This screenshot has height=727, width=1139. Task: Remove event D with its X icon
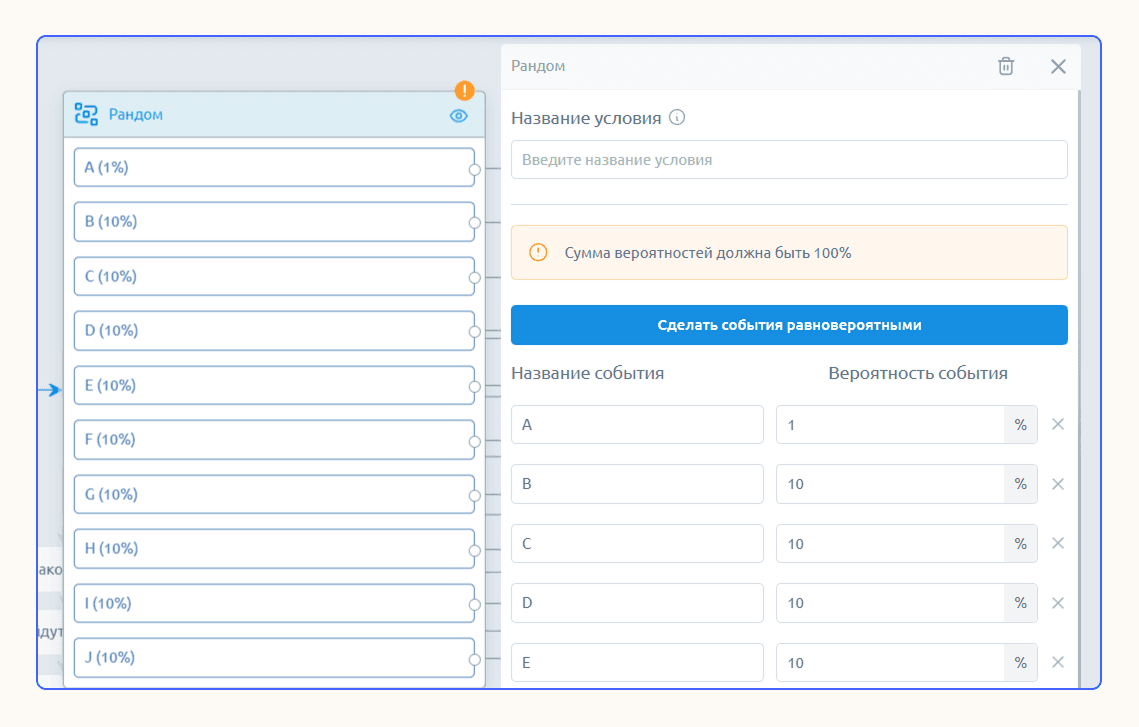pos(1058,603)
